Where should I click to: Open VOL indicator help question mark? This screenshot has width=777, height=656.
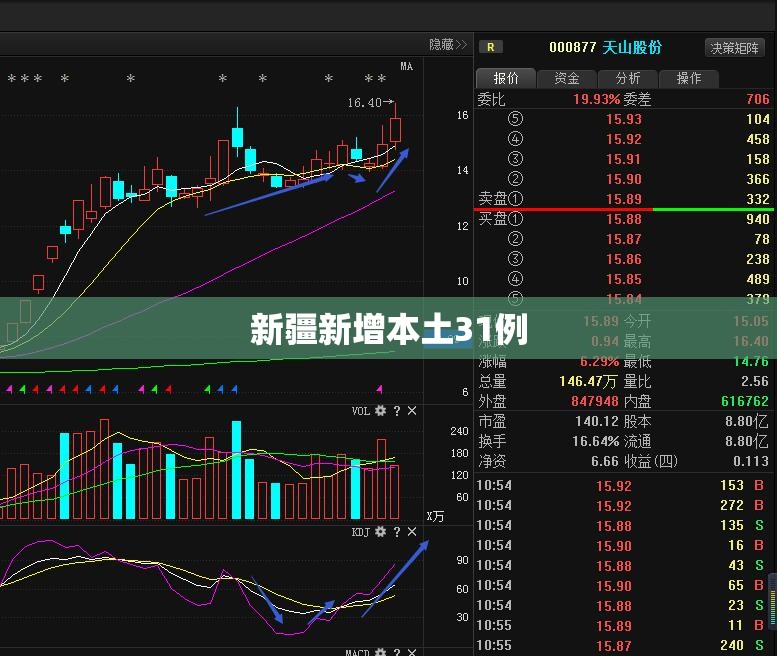tap(396, 411)
